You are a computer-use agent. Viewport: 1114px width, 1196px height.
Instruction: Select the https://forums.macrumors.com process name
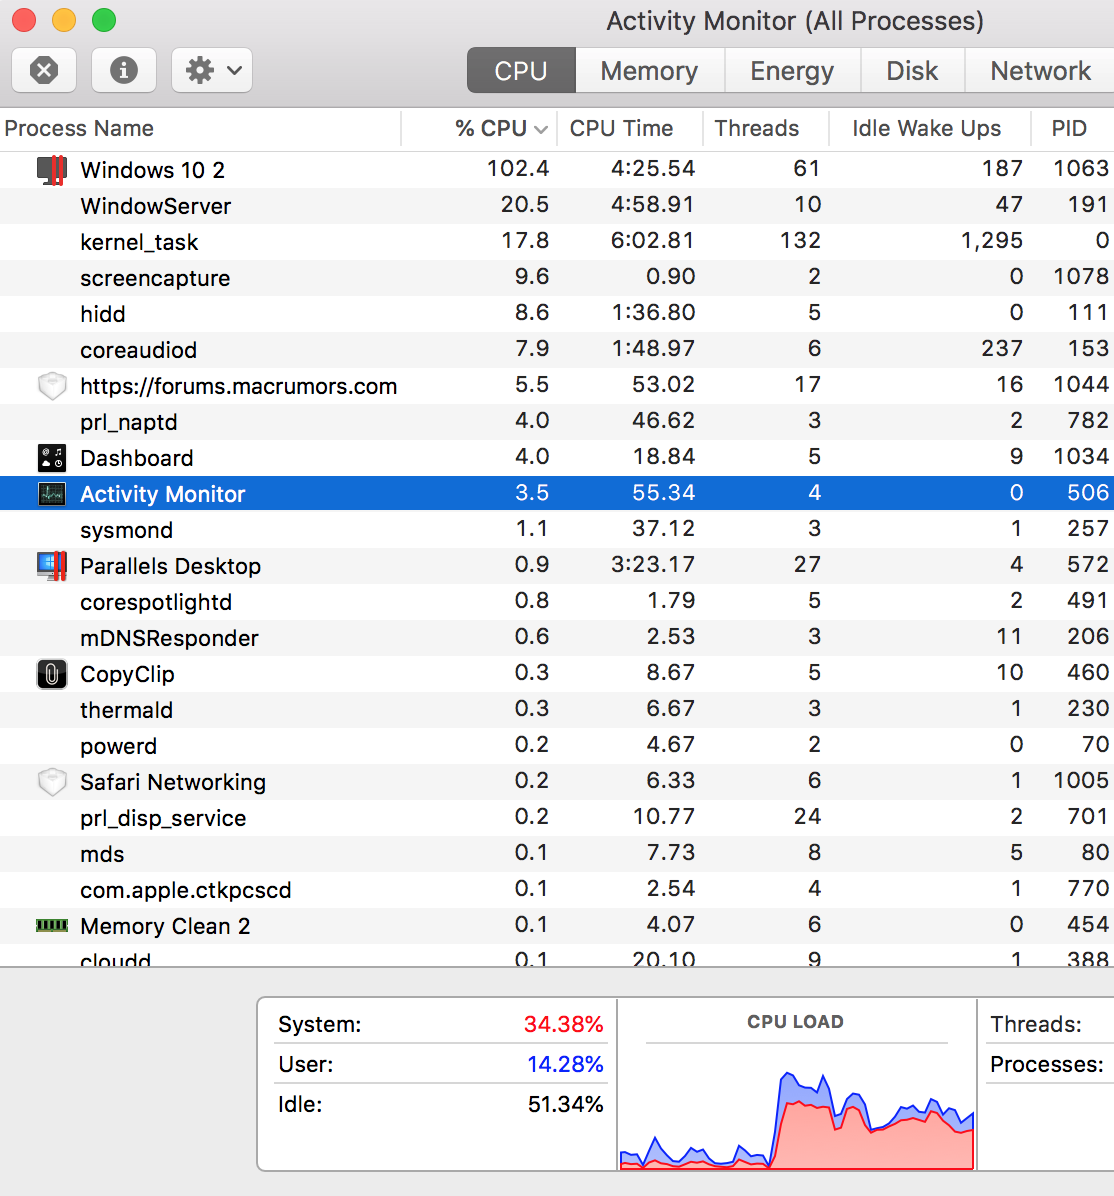tap(239, 386)
